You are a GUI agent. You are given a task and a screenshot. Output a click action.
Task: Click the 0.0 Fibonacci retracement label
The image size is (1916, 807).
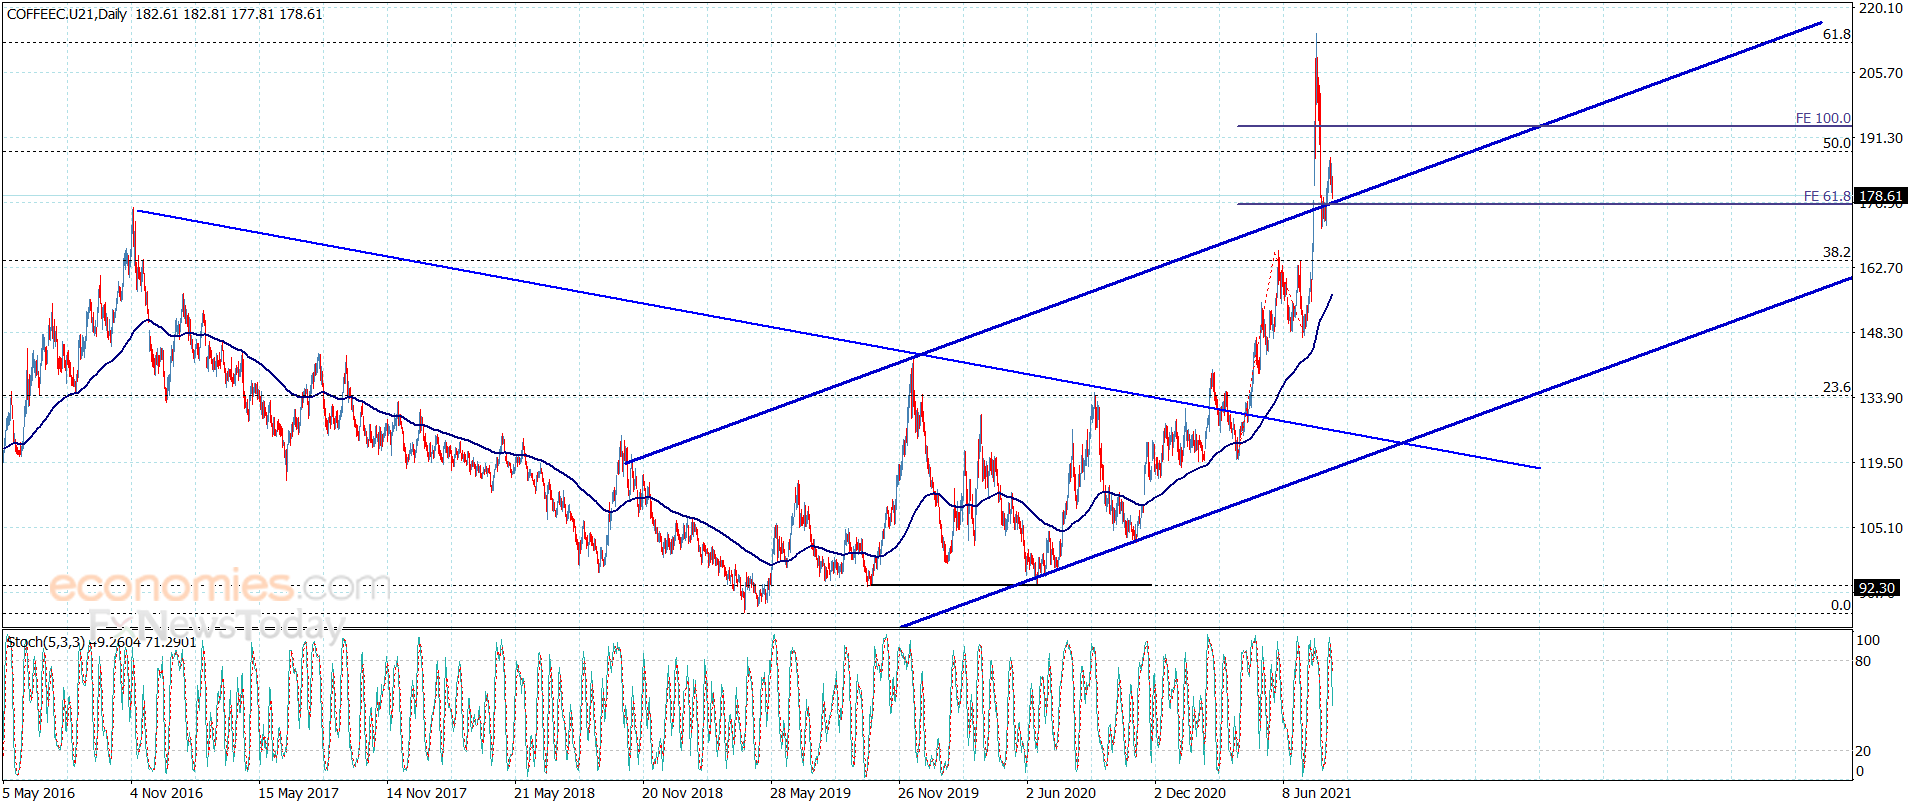coord(1841,605)
